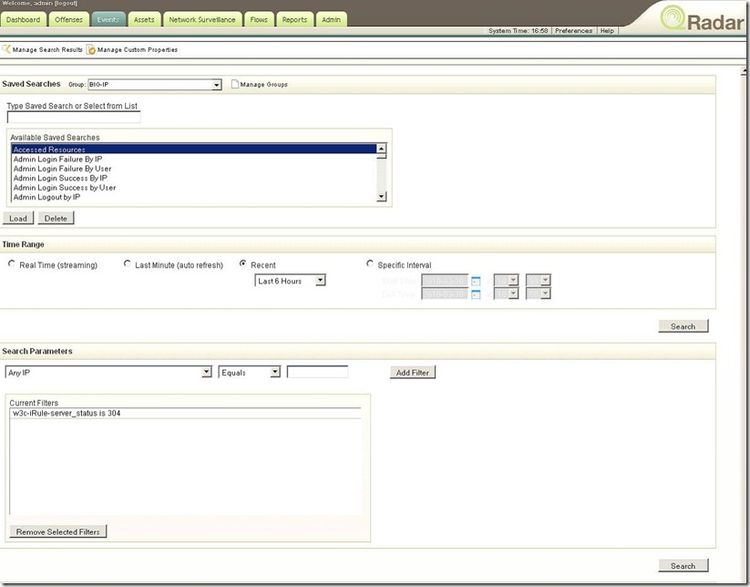Image resolution: width=750 pixels, height=587 pixels.
Task: Expand the Last 6 Hours dropdown
Action: point(290,281)
